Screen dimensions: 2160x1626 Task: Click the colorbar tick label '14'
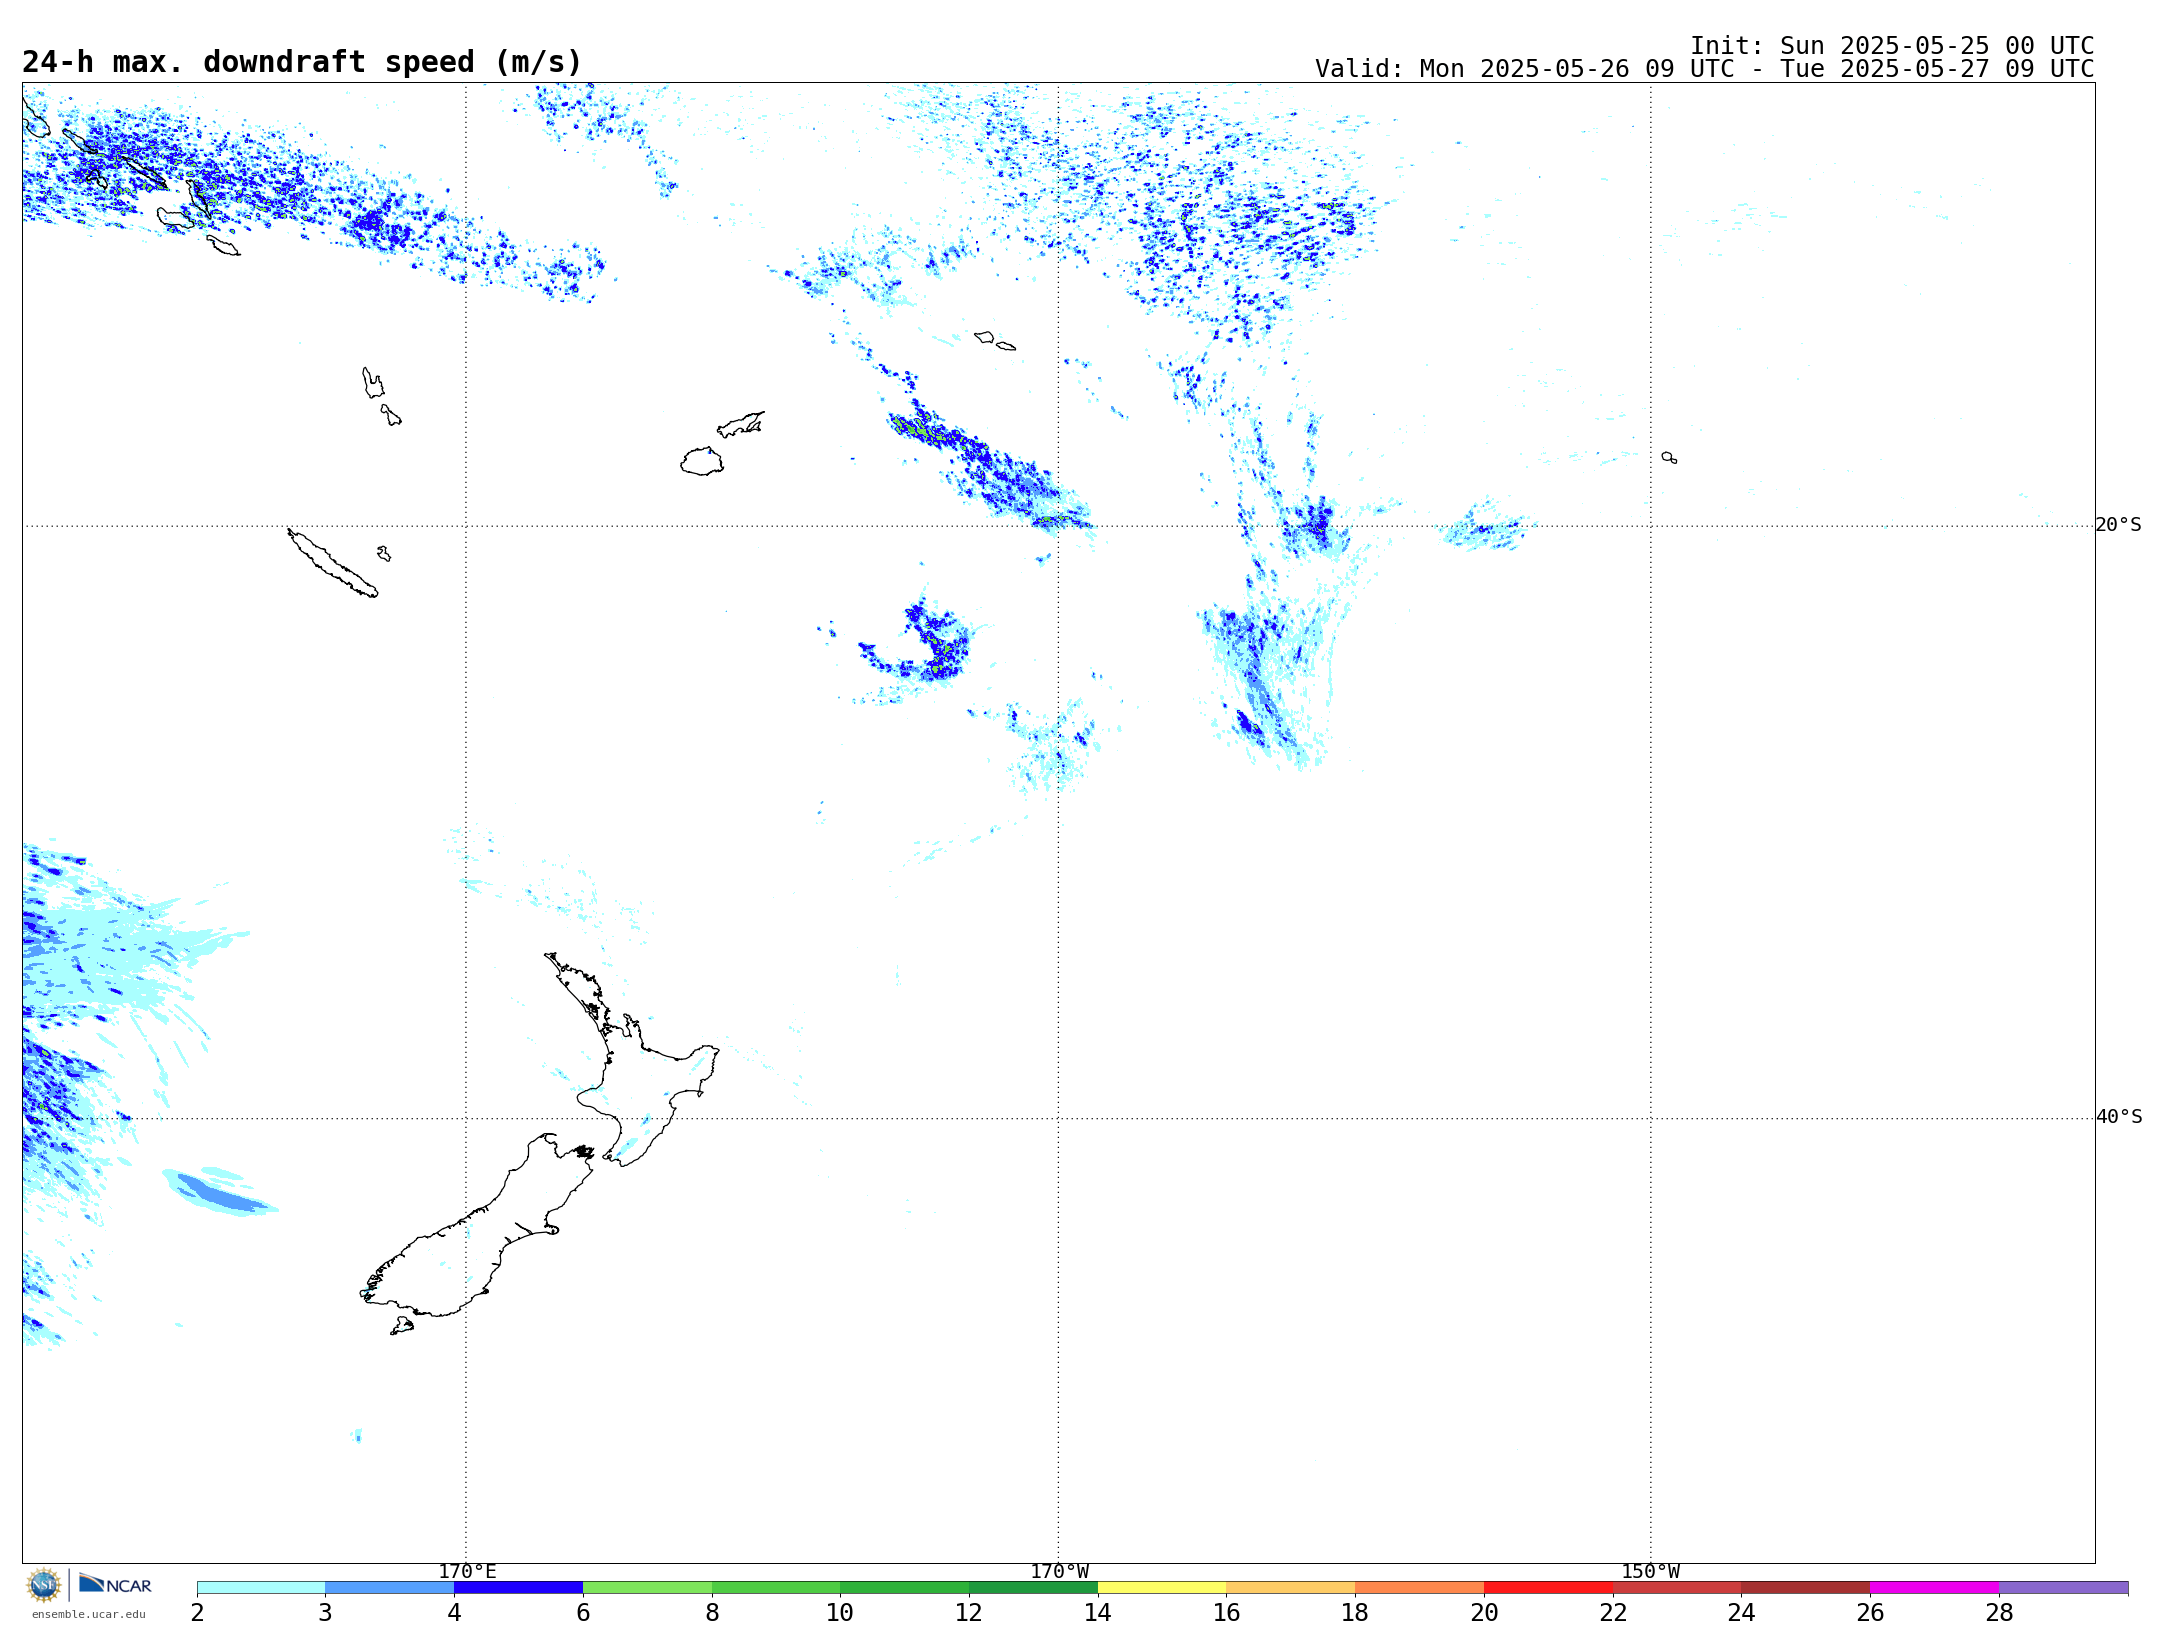coord(1098,1612)
